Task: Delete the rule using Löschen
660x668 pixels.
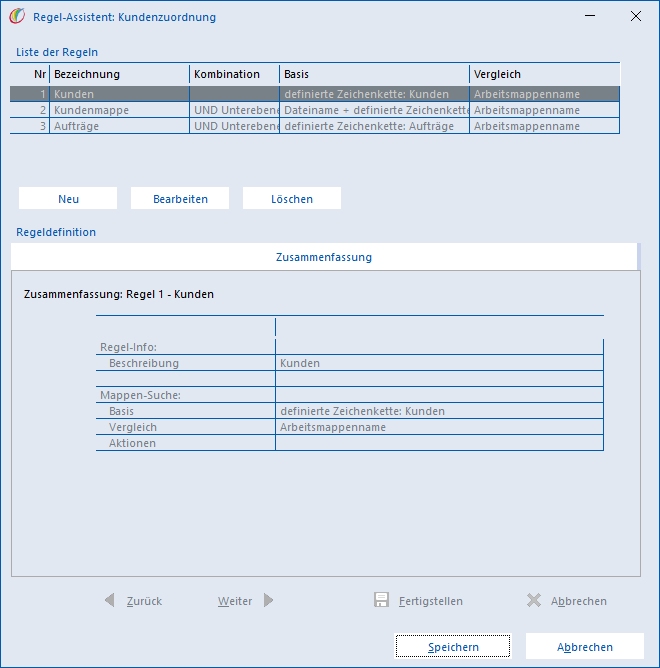Action: click(x=292, y=199)
